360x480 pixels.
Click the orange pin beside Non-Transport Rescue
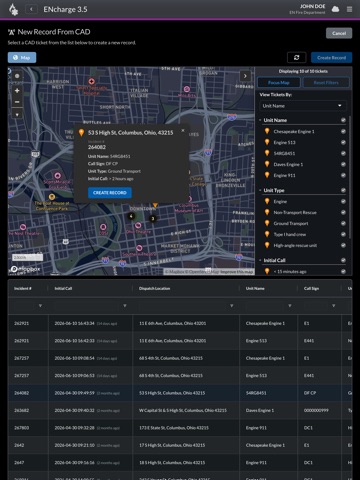coord(267,212)
